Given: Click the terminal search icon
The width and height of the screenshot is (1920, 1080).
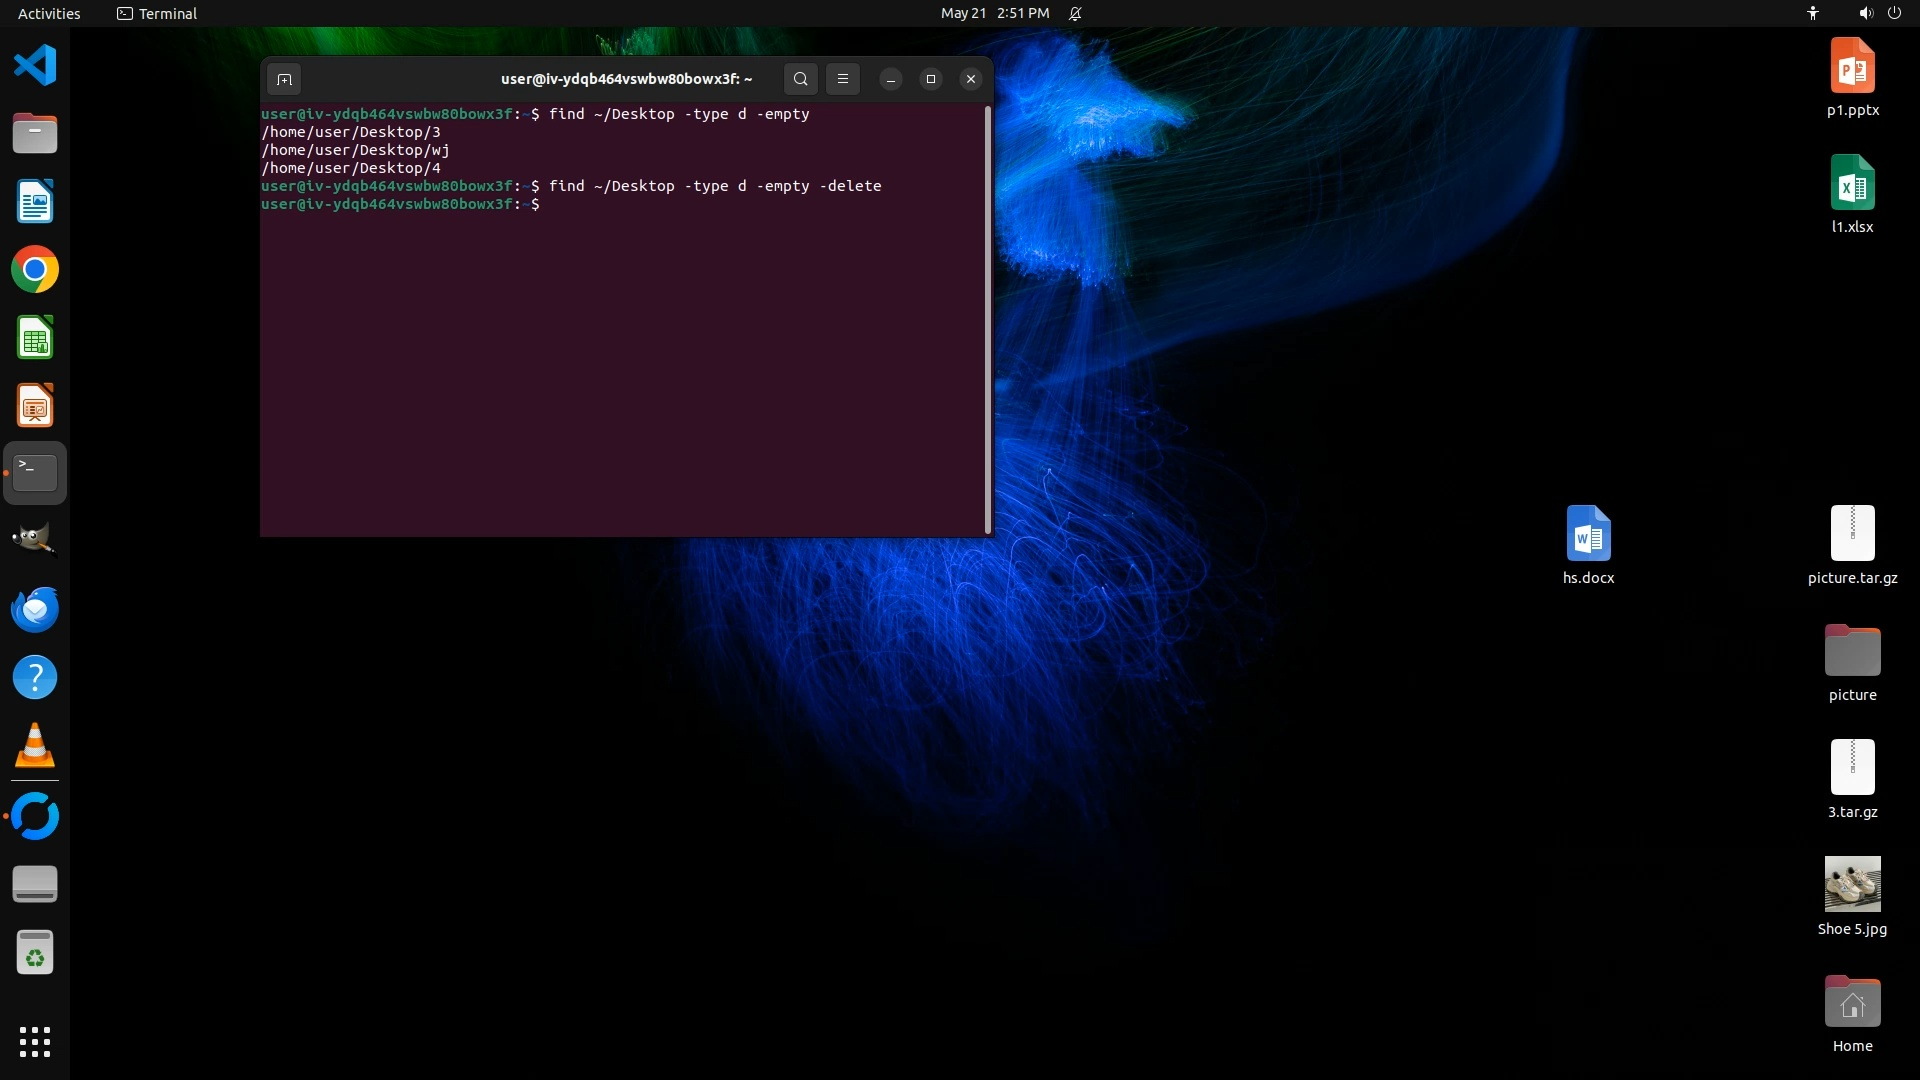Looking at the screenshot, I should 800,79.
